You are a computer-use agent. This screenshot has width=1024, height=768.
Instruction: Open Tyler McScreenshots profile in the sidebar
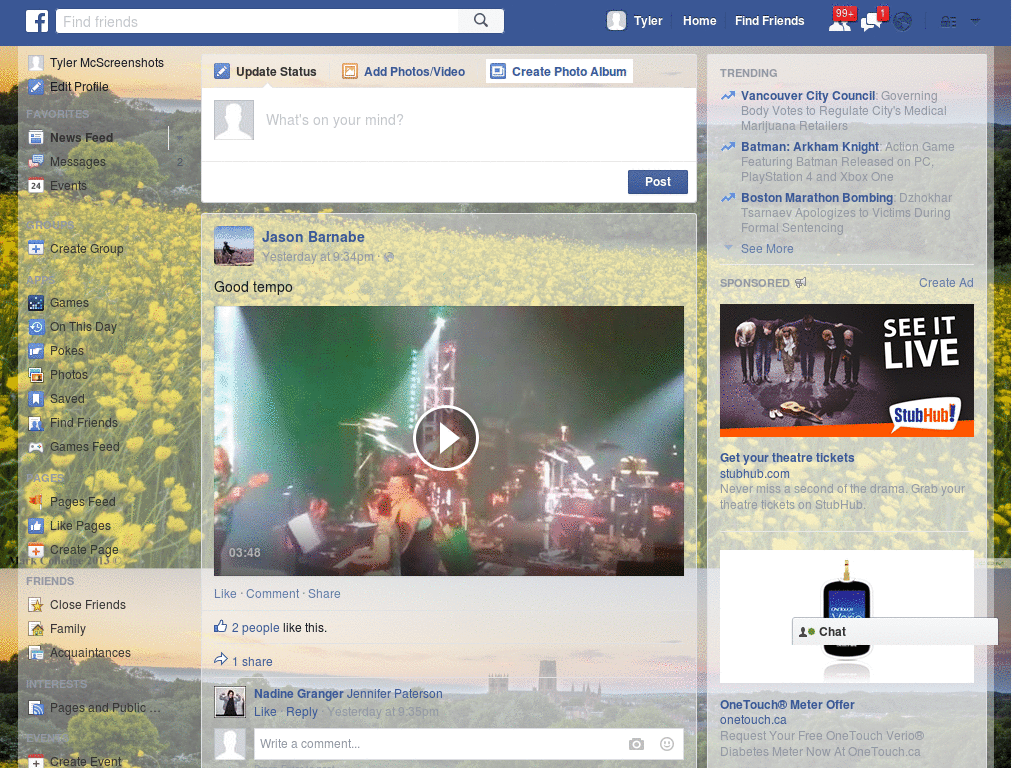[x=96, y=63]
